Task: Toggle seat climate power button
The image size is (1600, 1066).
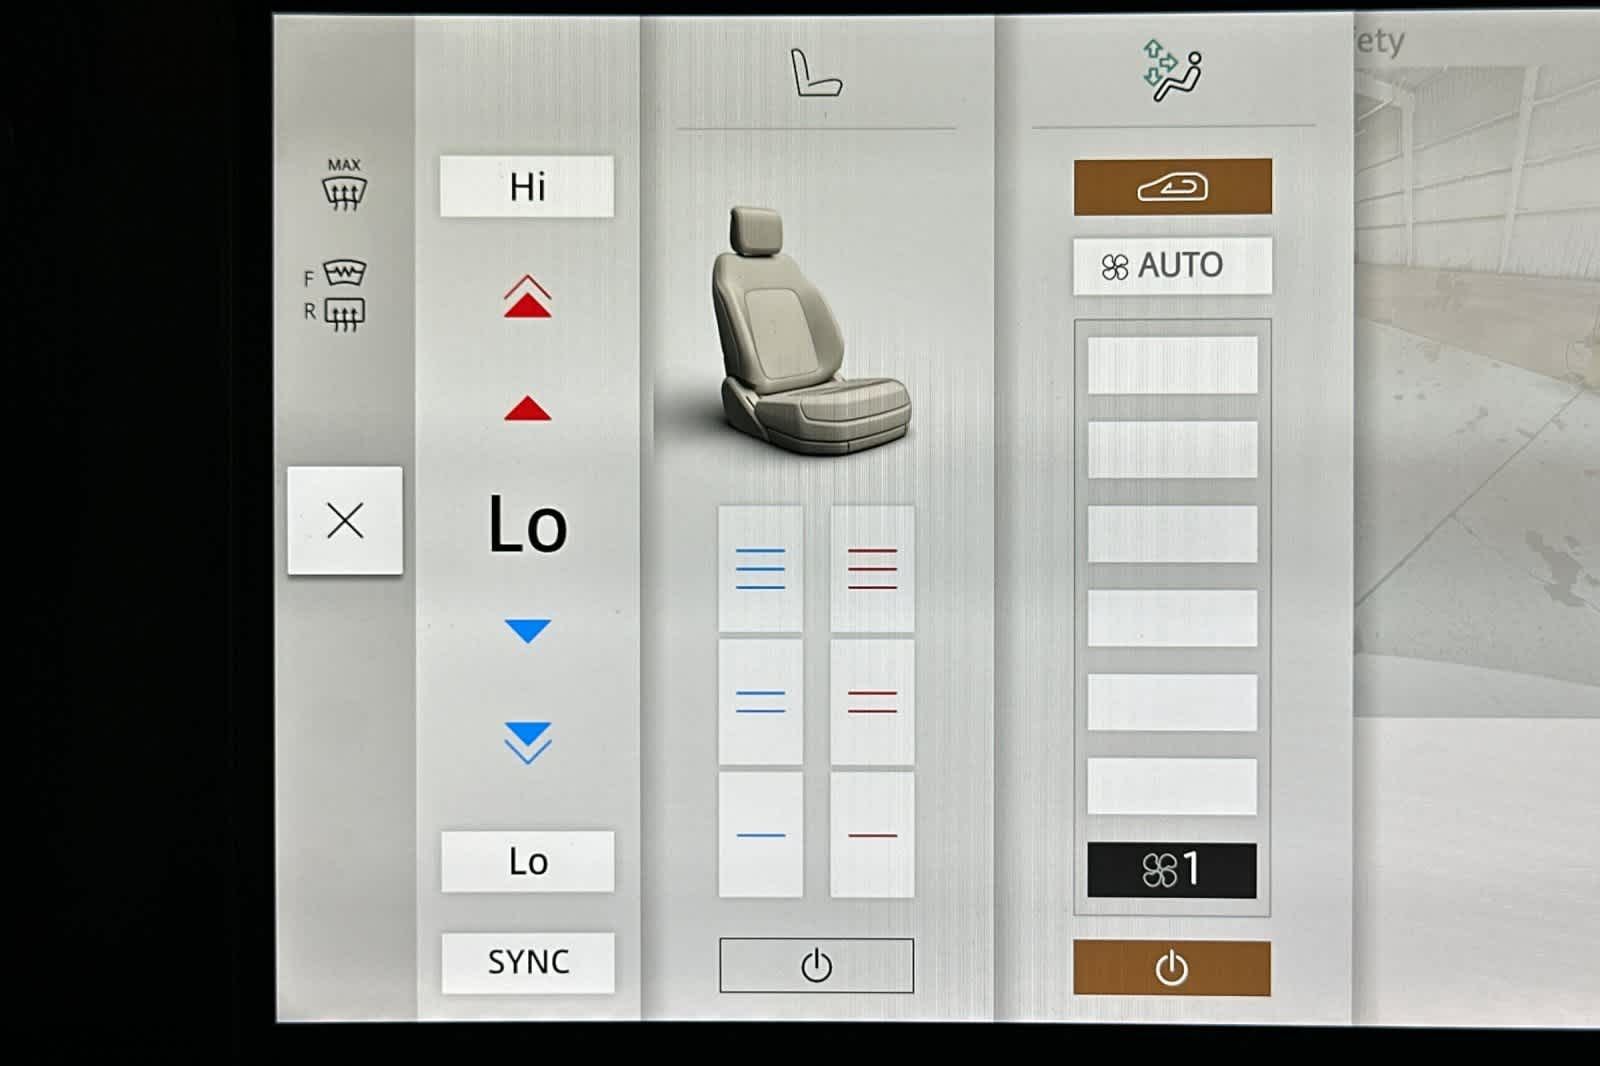Action: click(x=816, y=966)
